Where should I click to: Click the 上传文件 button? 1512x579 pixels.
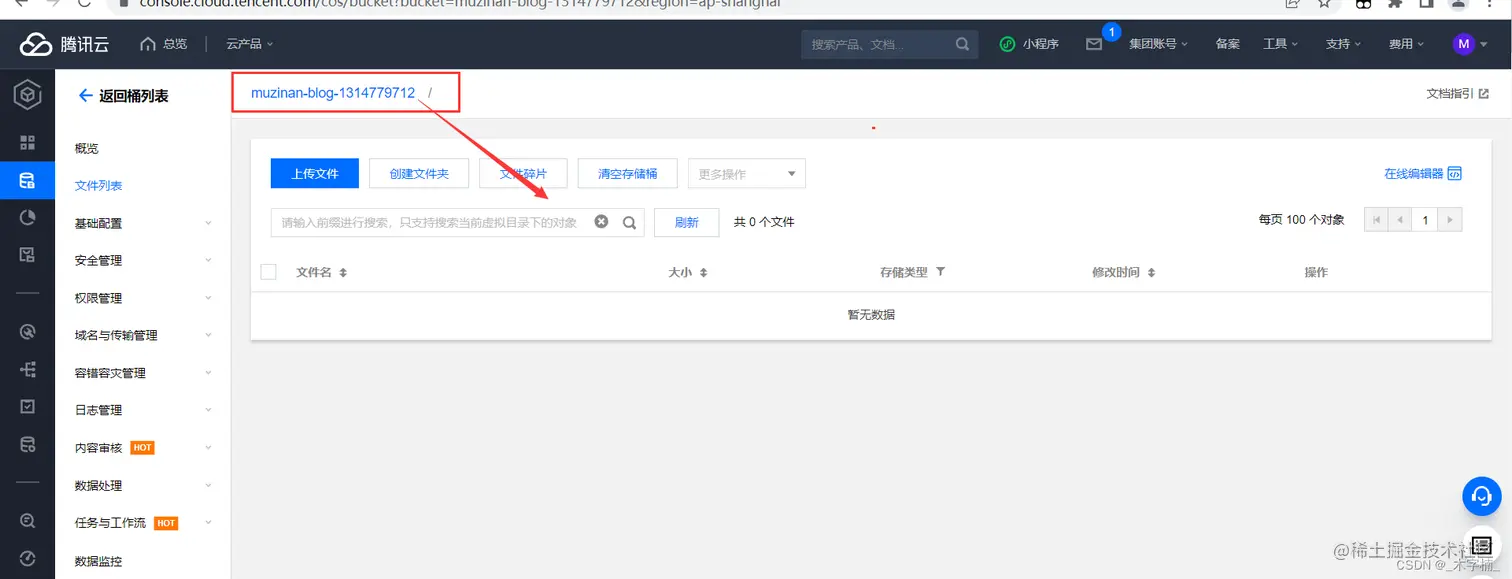click(314, 172)
